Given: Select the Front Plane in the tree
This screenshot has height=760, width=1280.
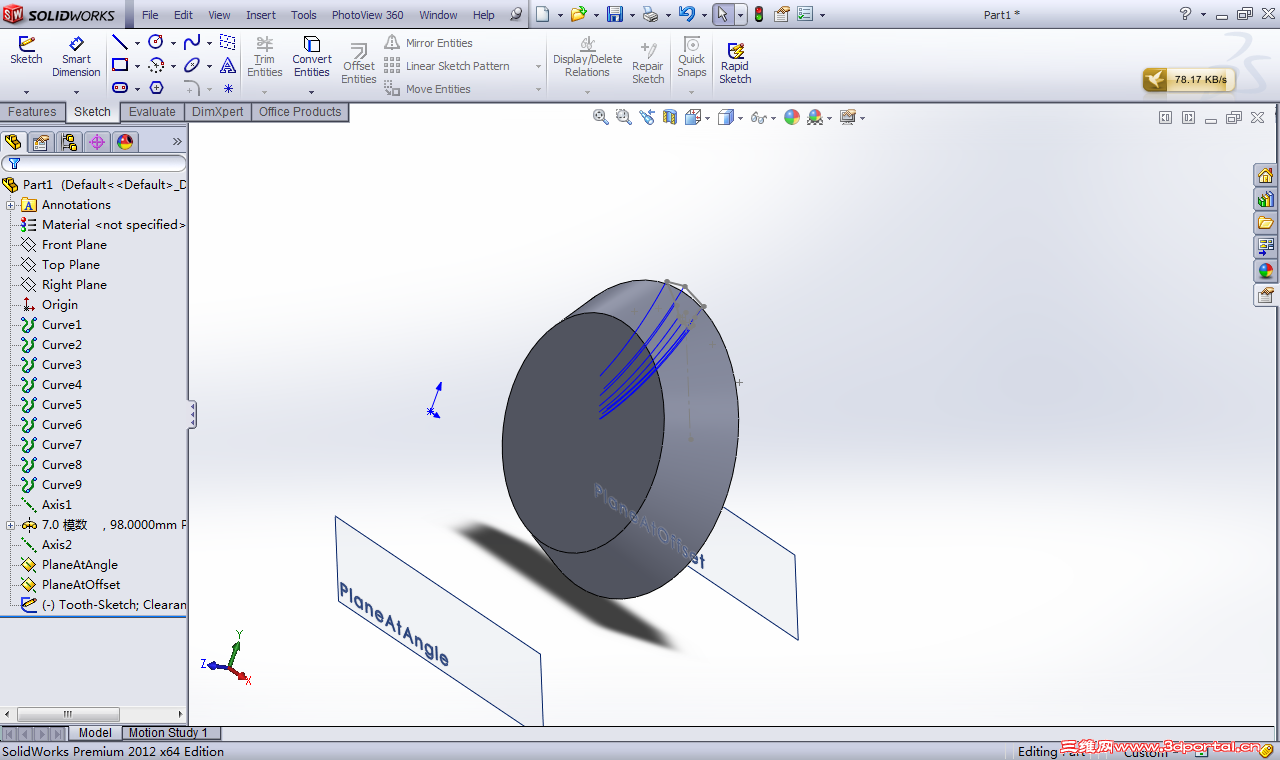Looking at the screenshot, I should pyautogui.click(x=74, y=245).
